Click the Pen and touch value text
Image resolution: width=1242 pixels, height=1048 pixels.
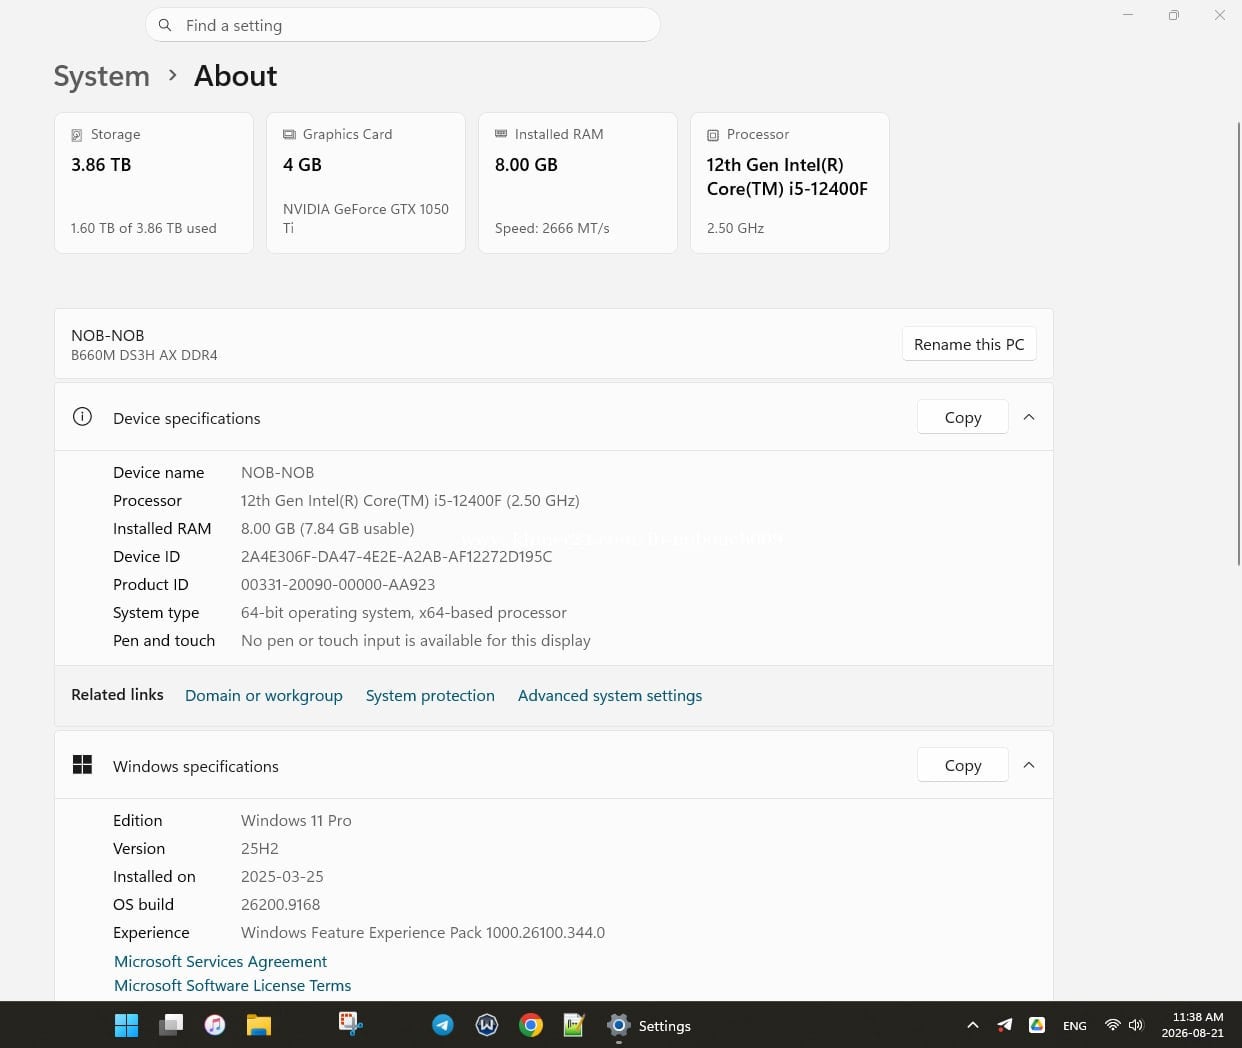coord(415,640)
